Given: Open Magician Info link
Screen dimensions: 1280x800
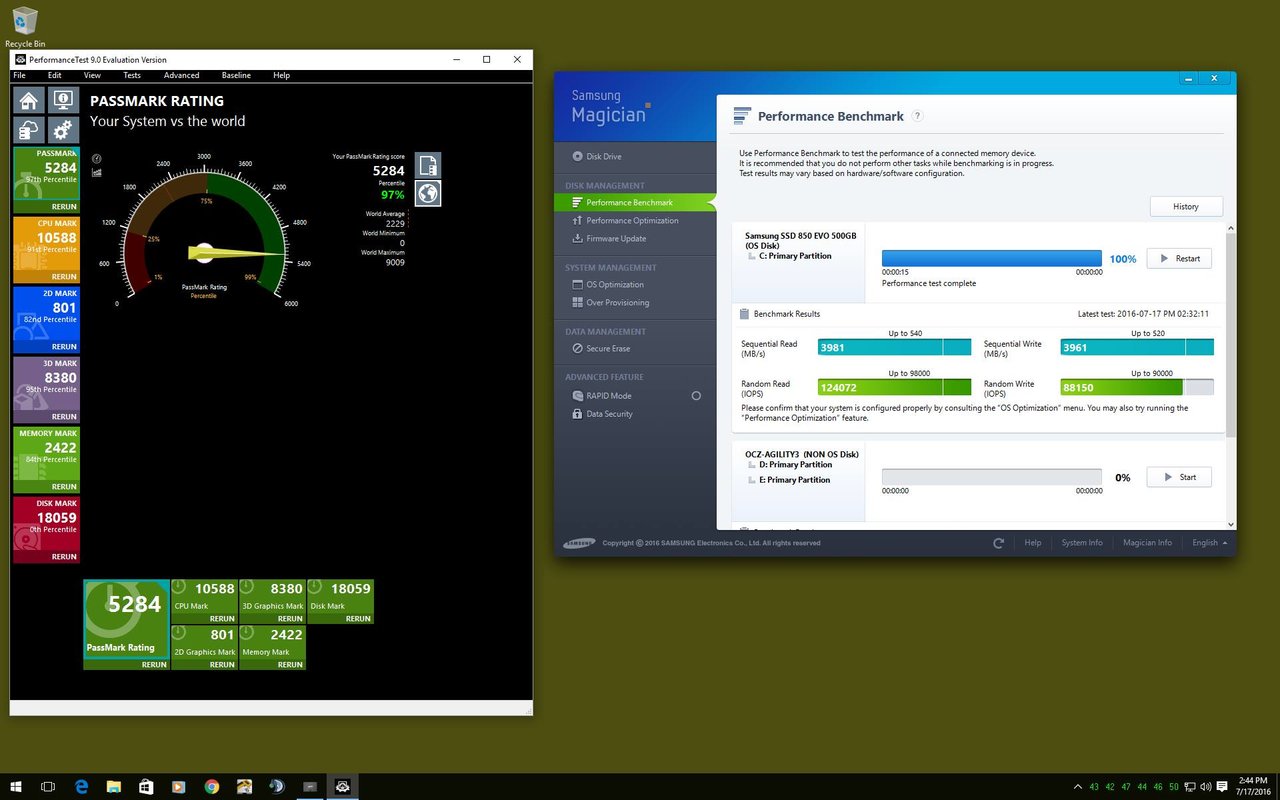Looking at the screenshot, I should coord(1147,543).
